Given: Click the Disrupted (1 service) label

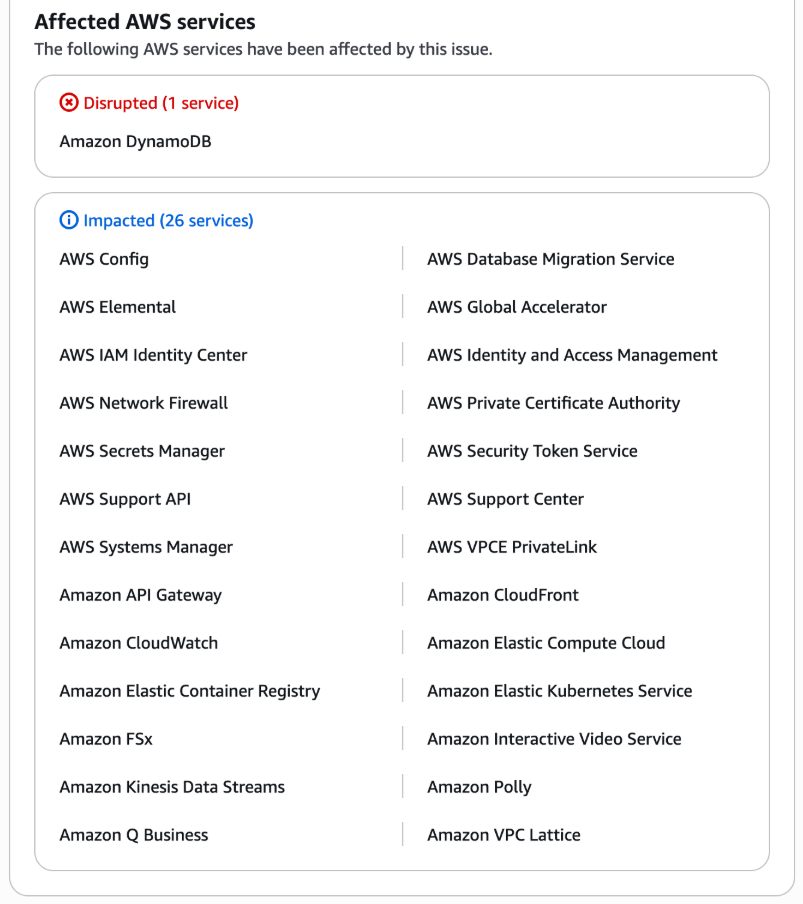Looking at the screenshot, I should (160, 103).
